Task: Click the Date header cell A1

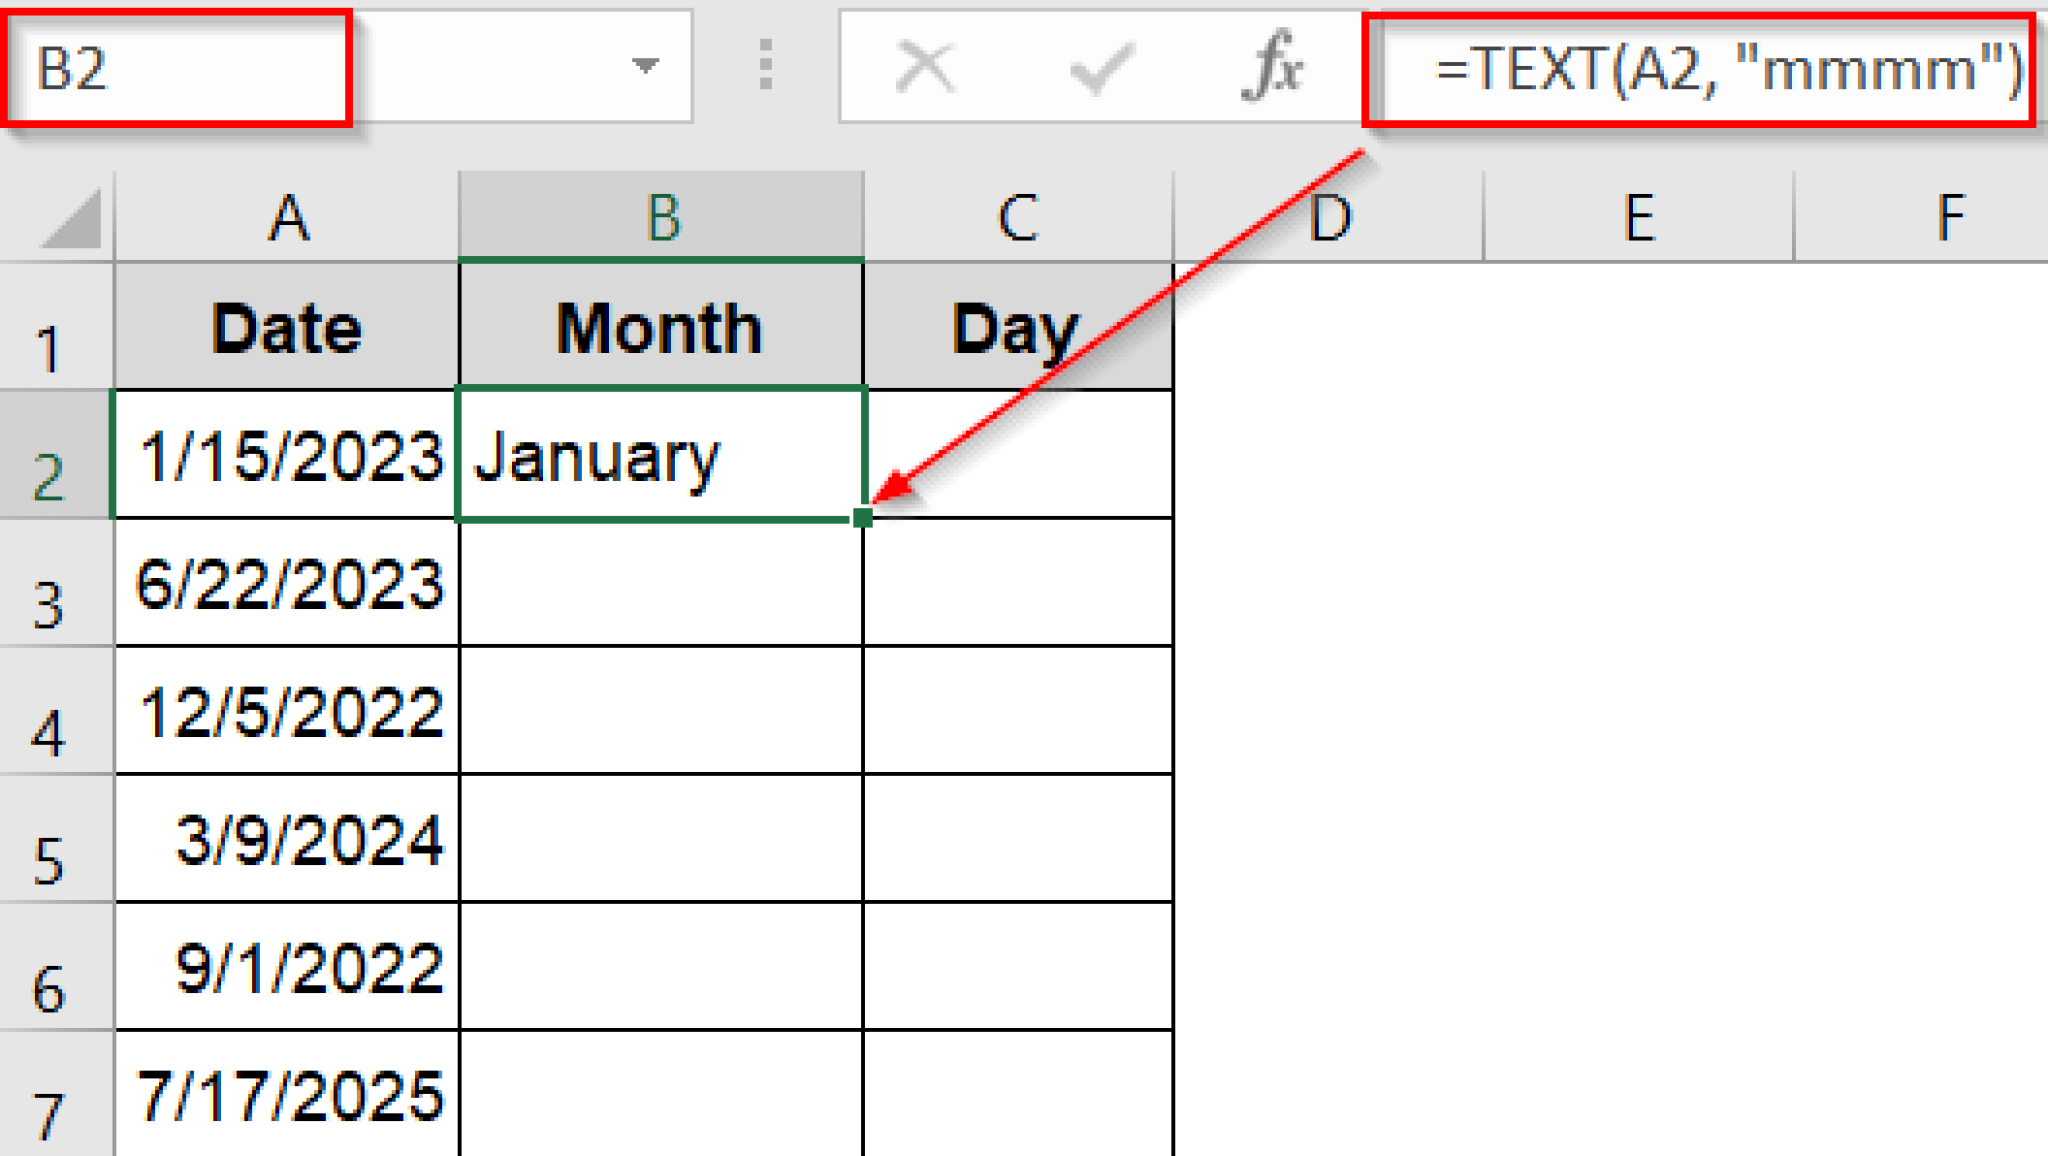Action: [287, 325]
